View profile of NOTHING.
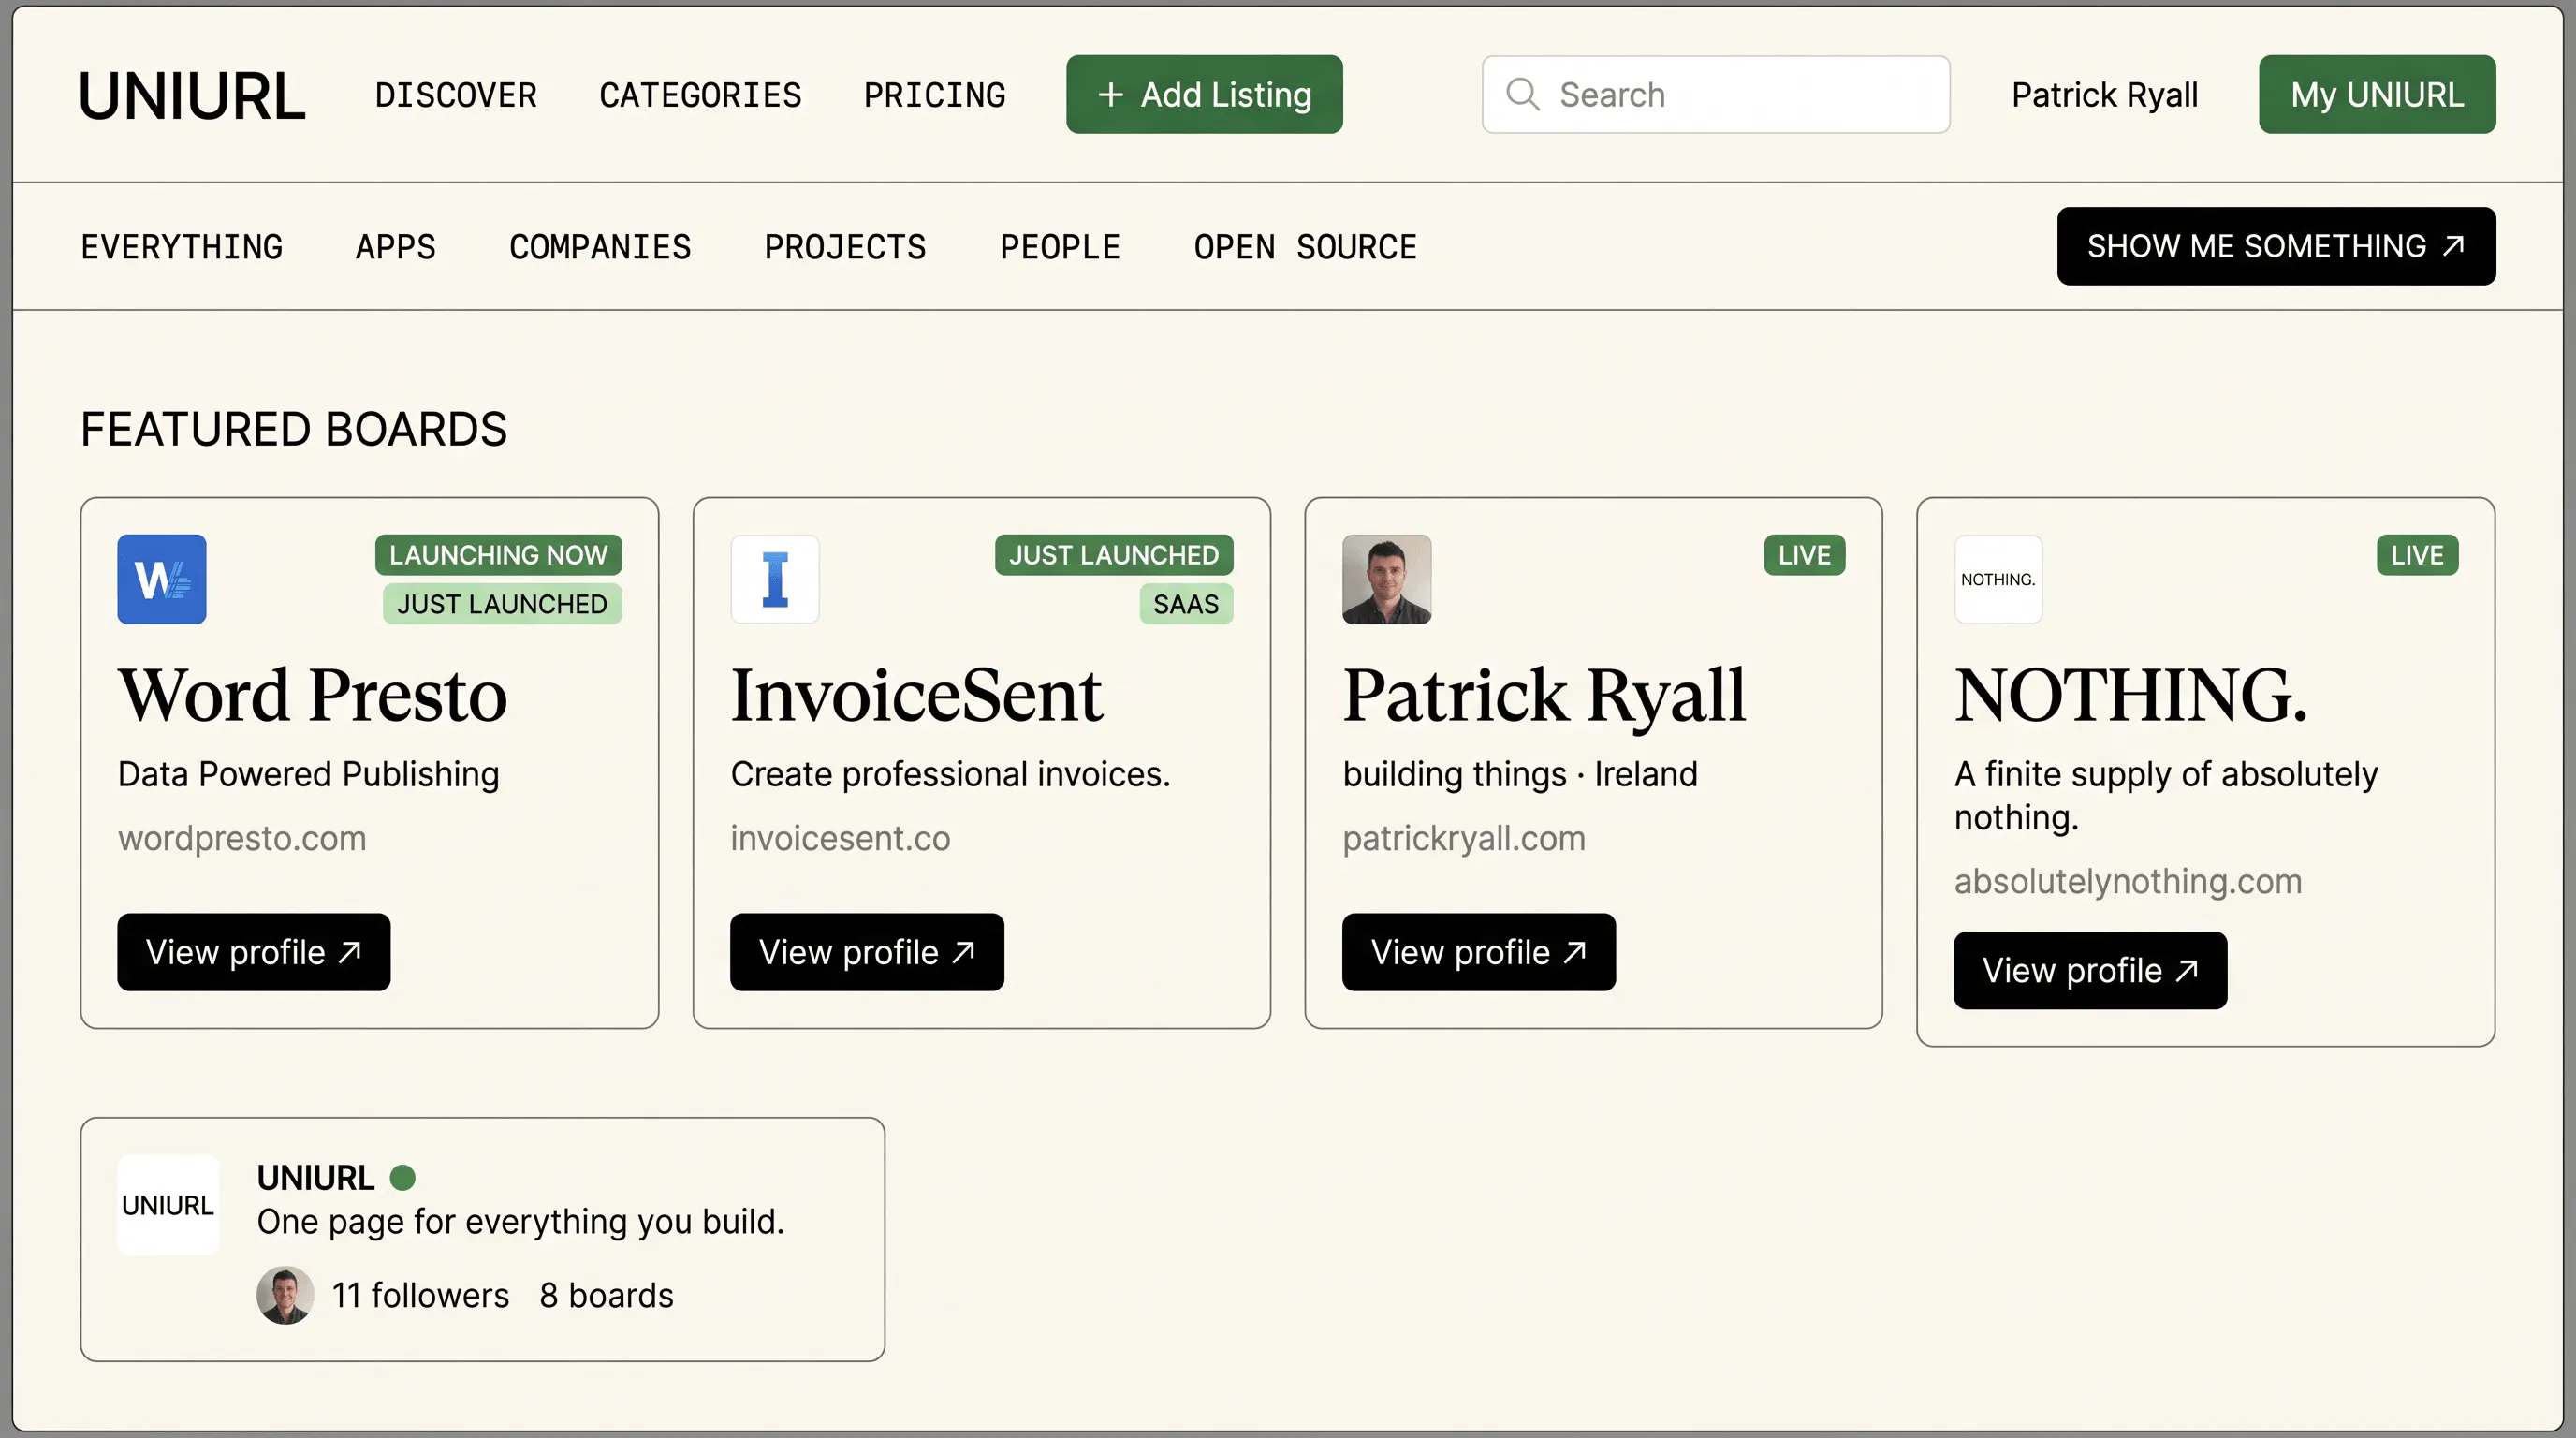 pyautogui.click(x=2091, y=970)
